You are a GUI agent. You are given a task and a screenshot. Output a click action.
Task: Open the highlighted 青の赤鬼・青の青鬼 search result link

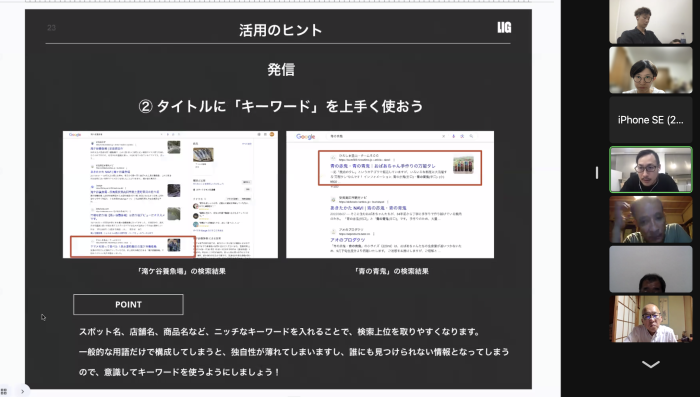tap(383, 166)
